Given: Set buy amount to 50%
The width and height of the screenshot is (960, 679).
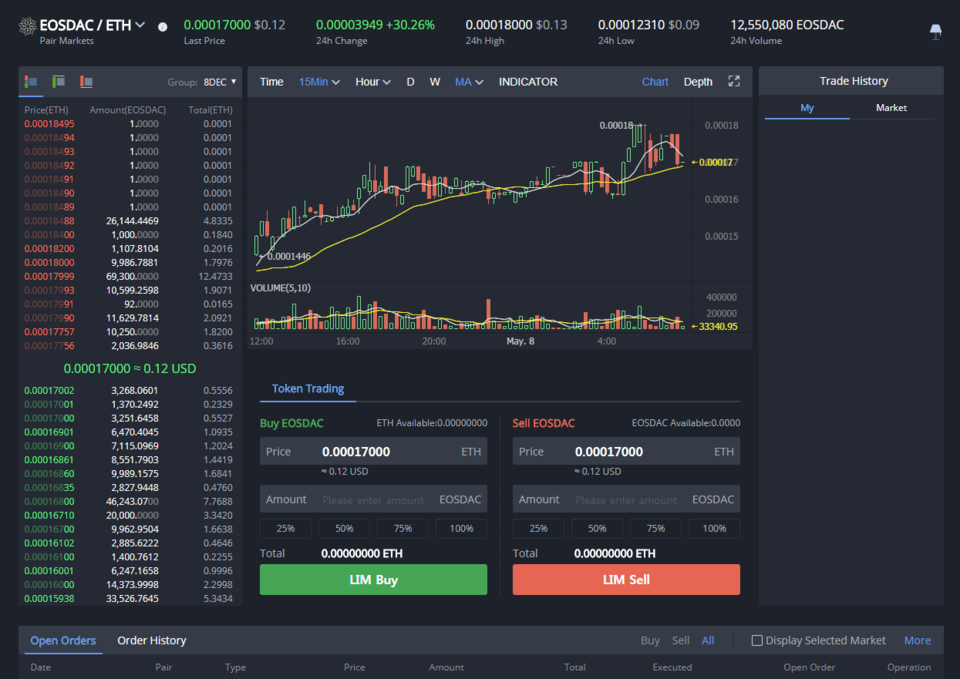Looking at the screenshot, I should pos(344,528).
